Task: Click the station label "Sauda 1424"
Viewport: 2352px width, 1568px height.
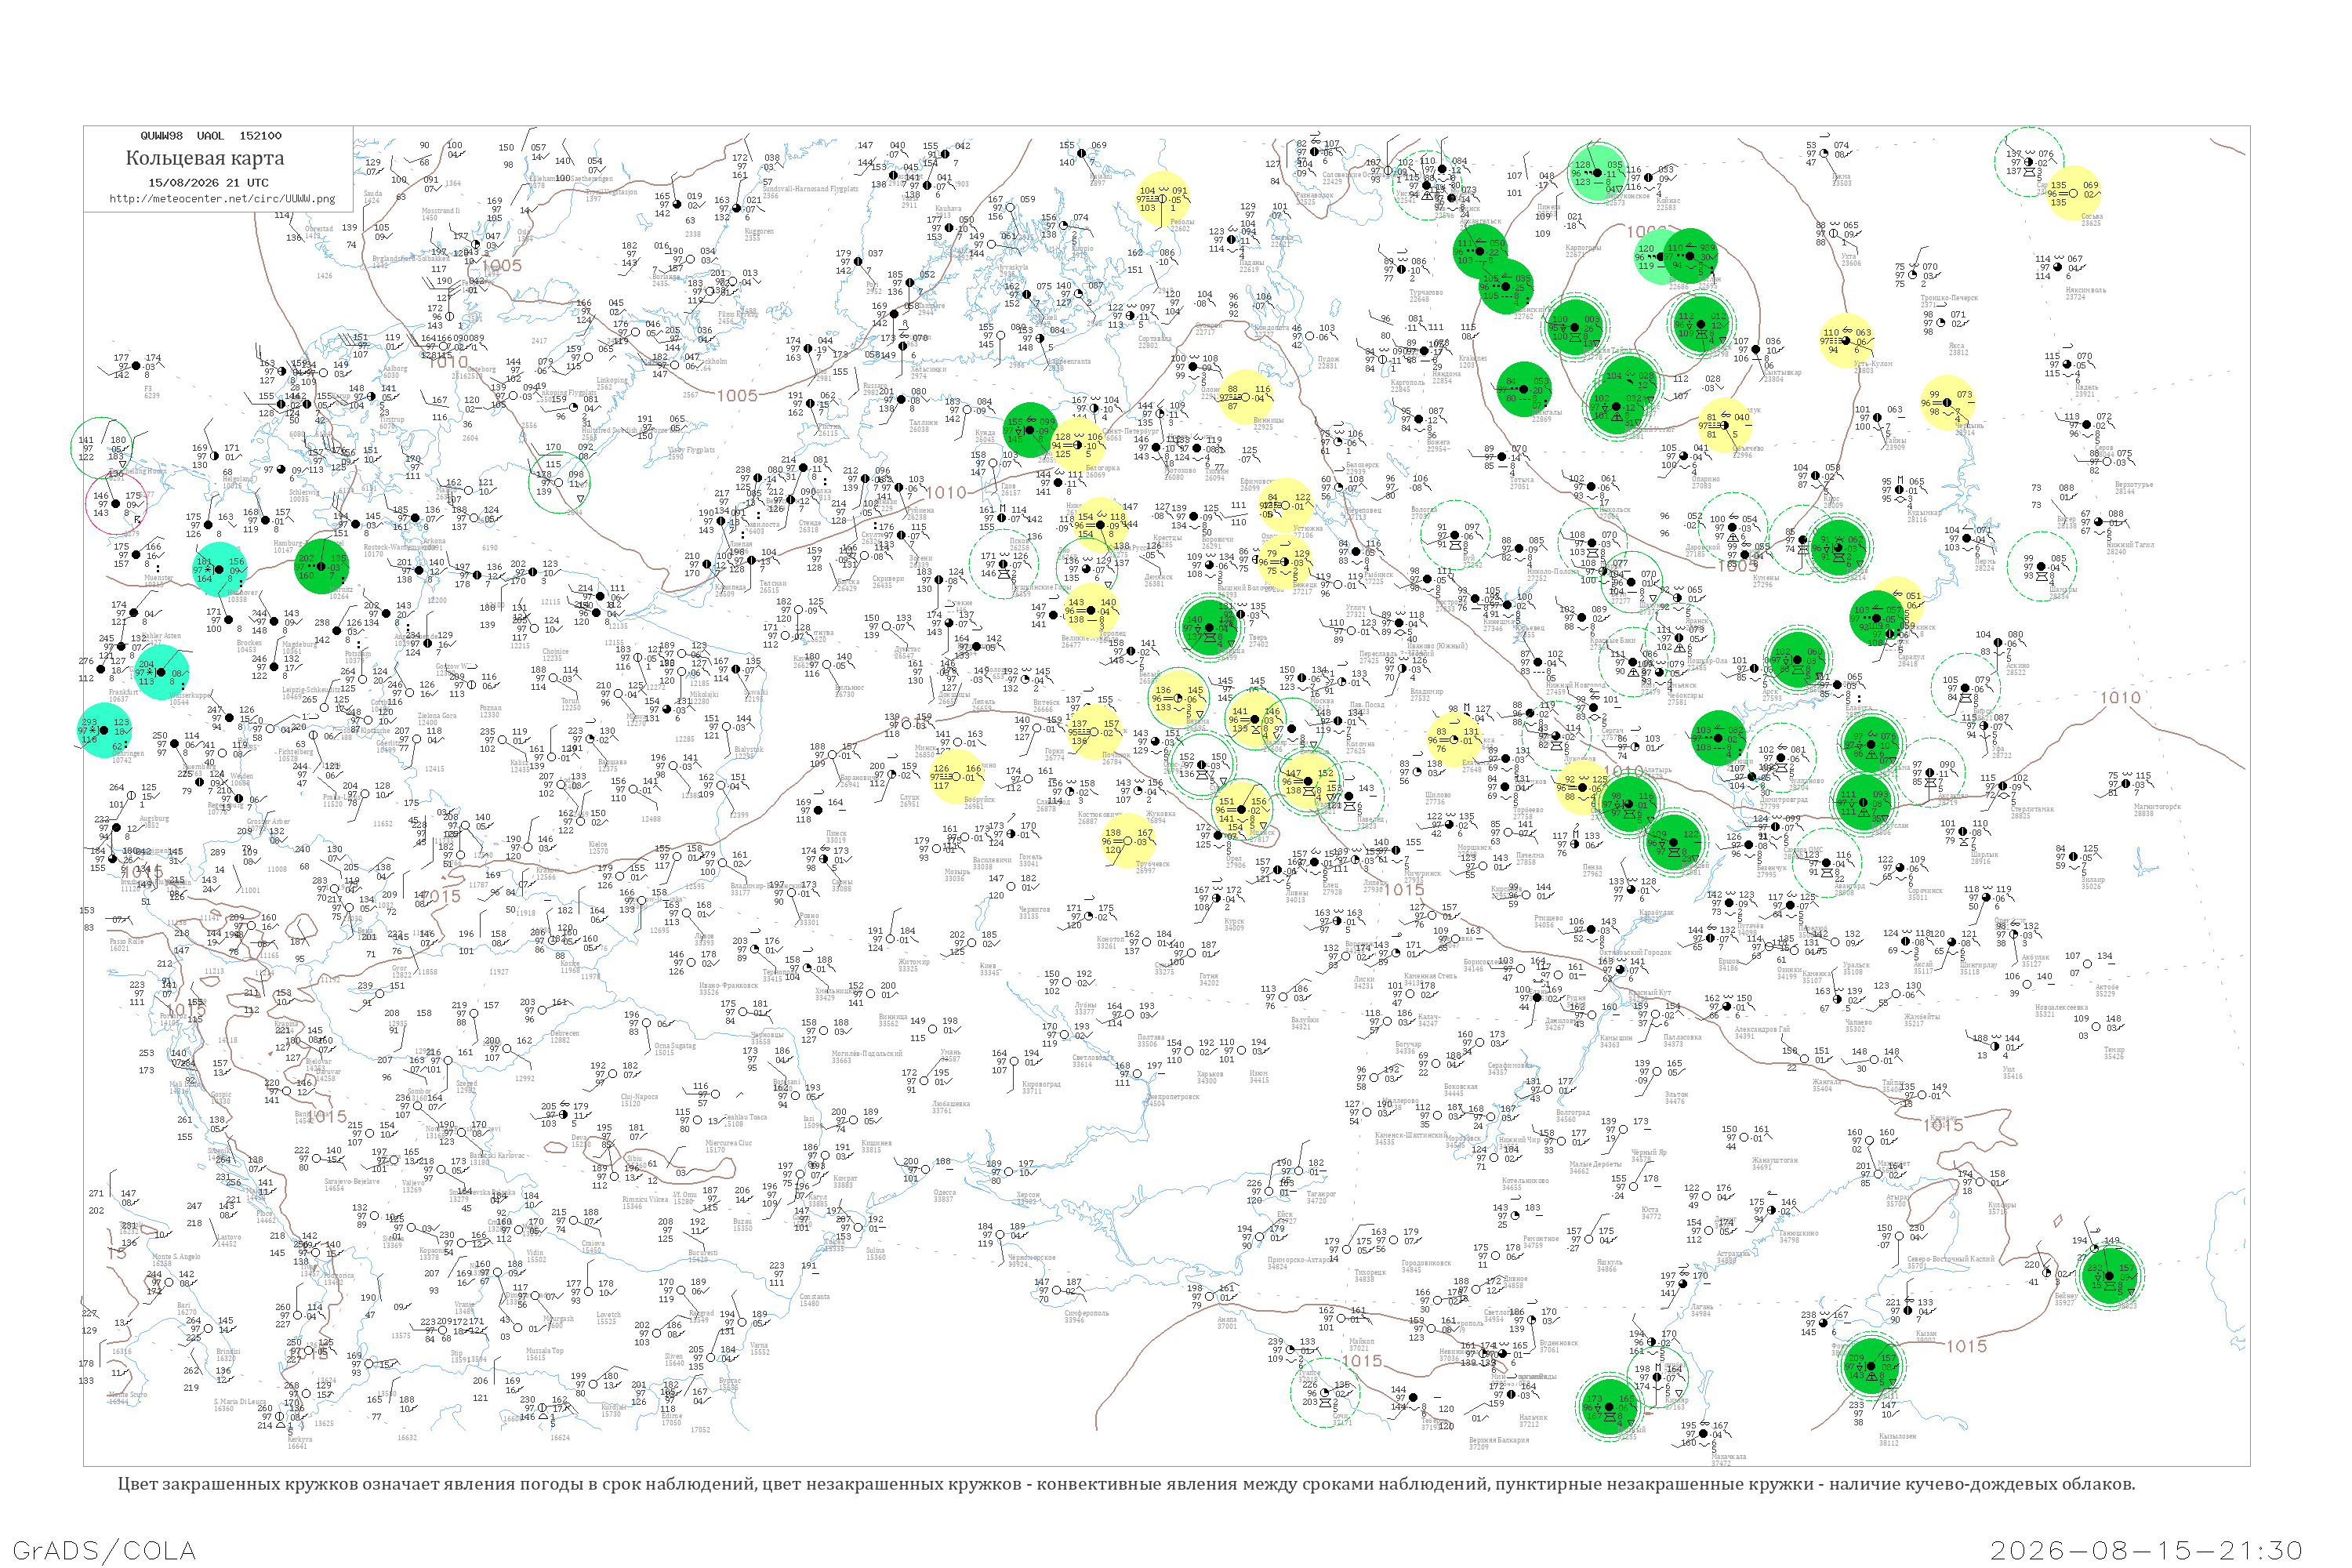Action: tap(372, 197)
